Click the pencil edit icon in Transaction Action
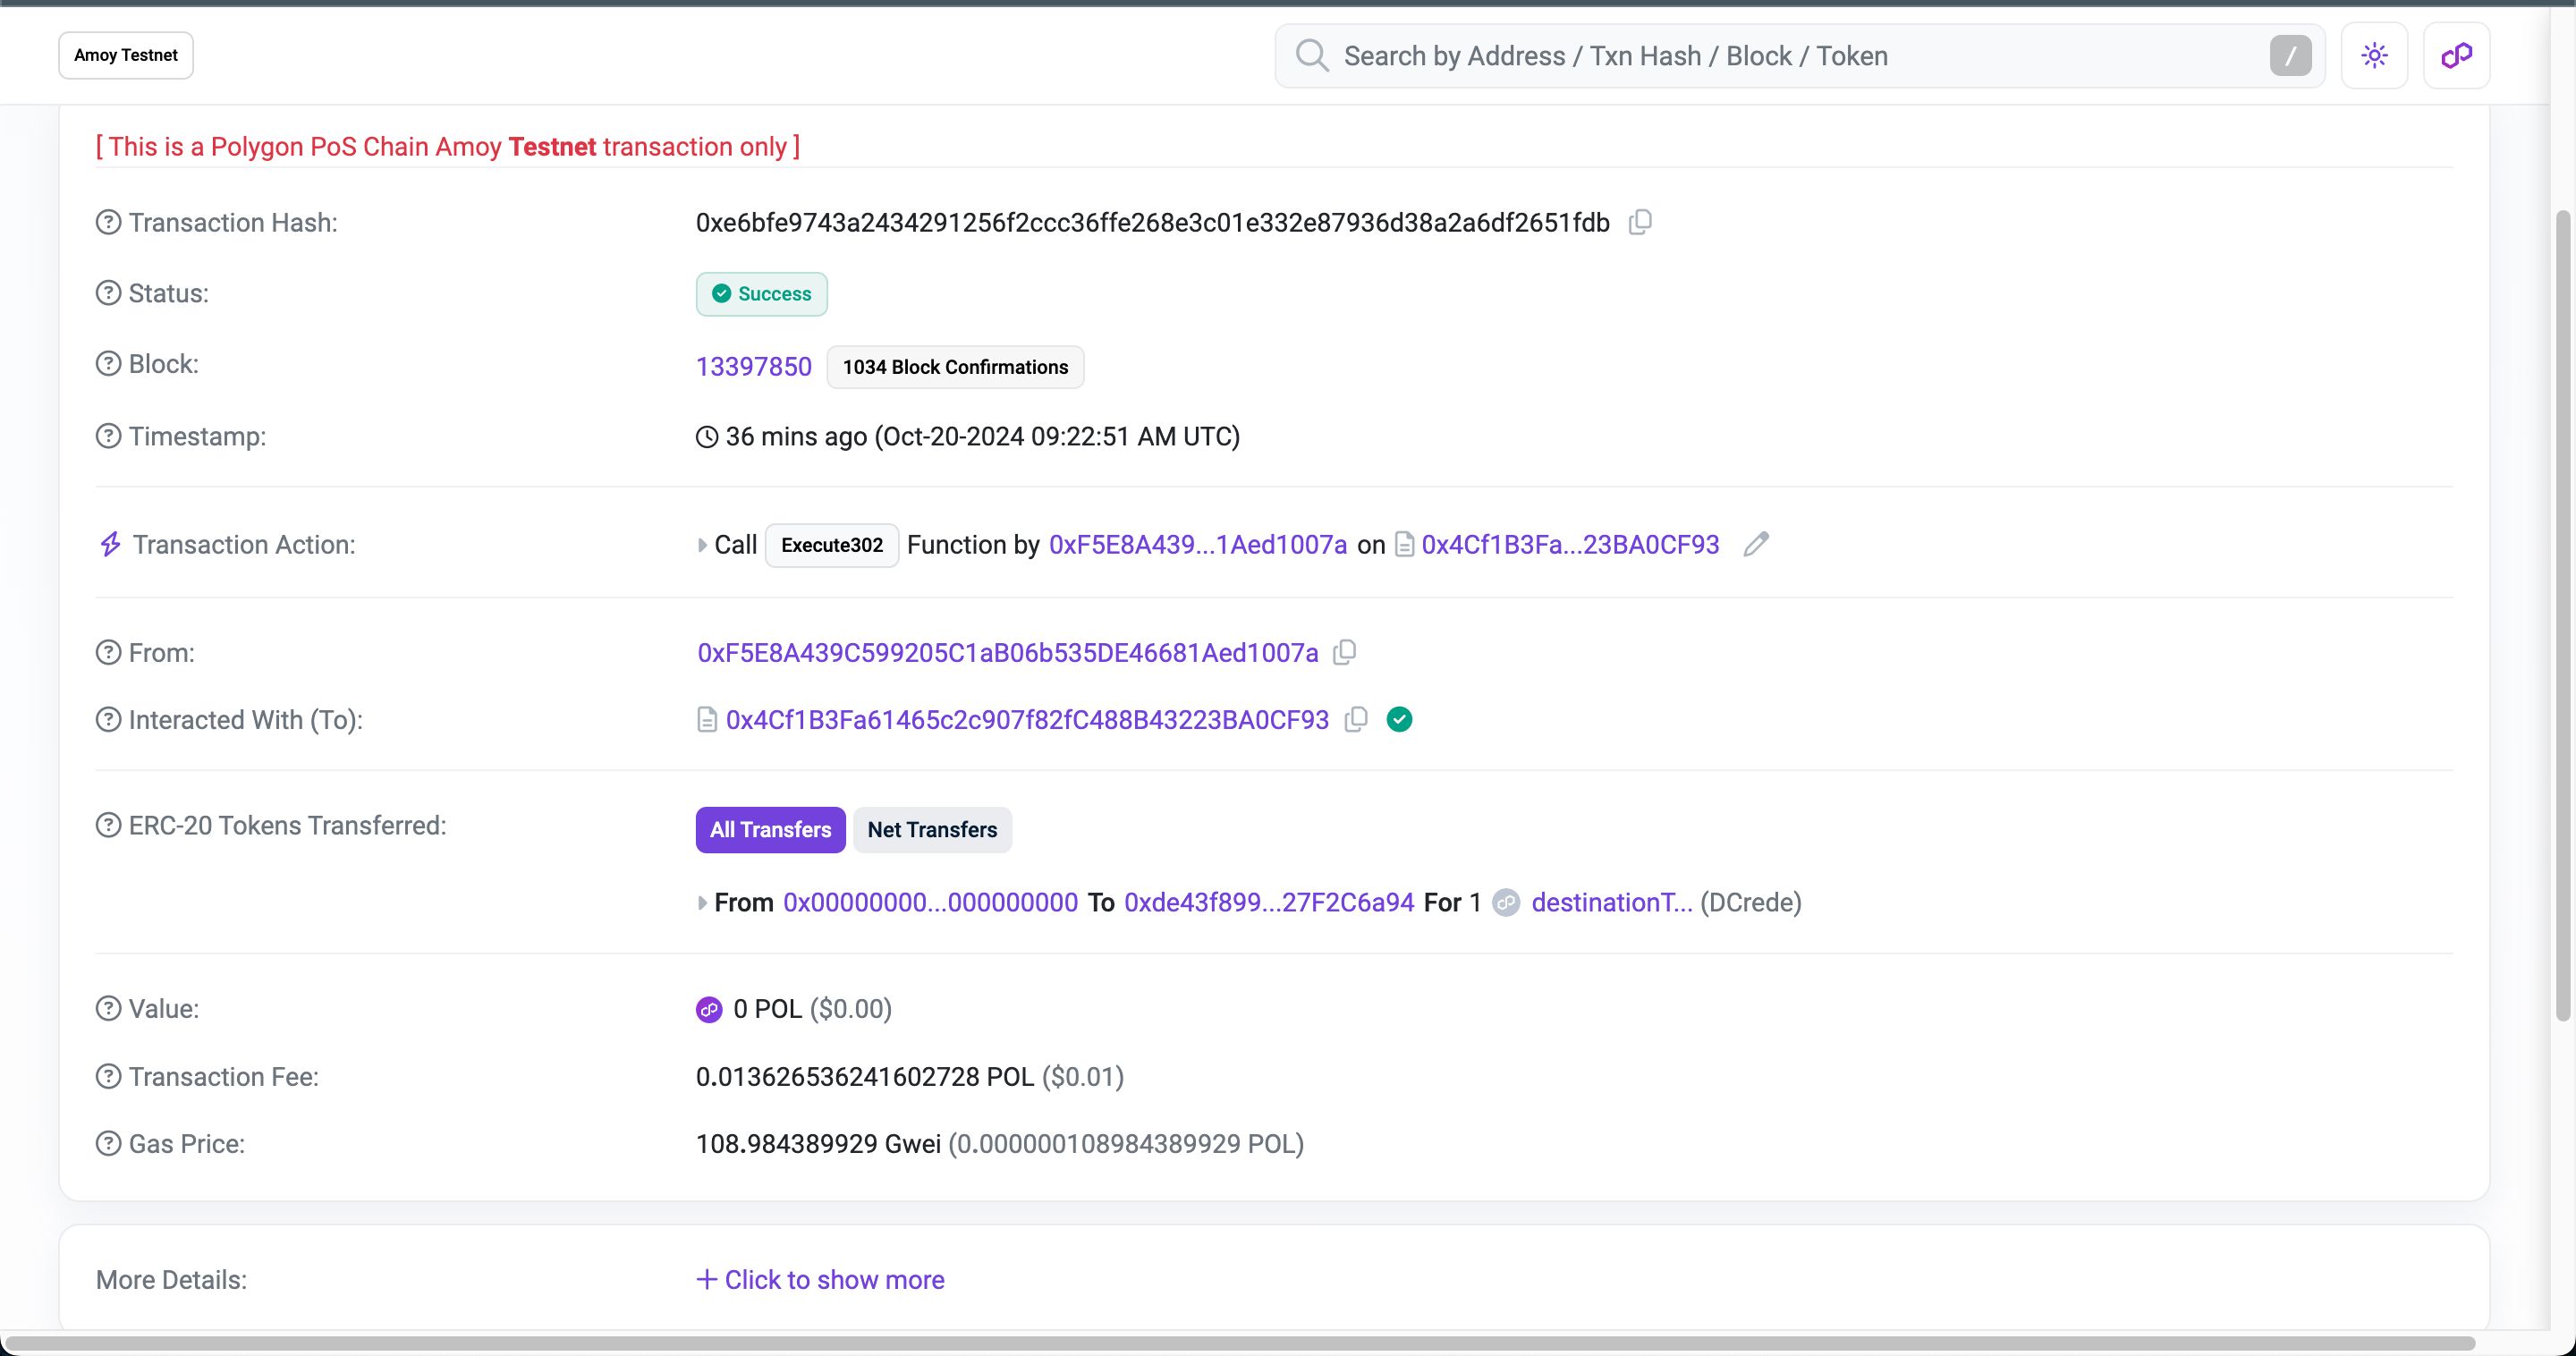 pos(1756,544)
